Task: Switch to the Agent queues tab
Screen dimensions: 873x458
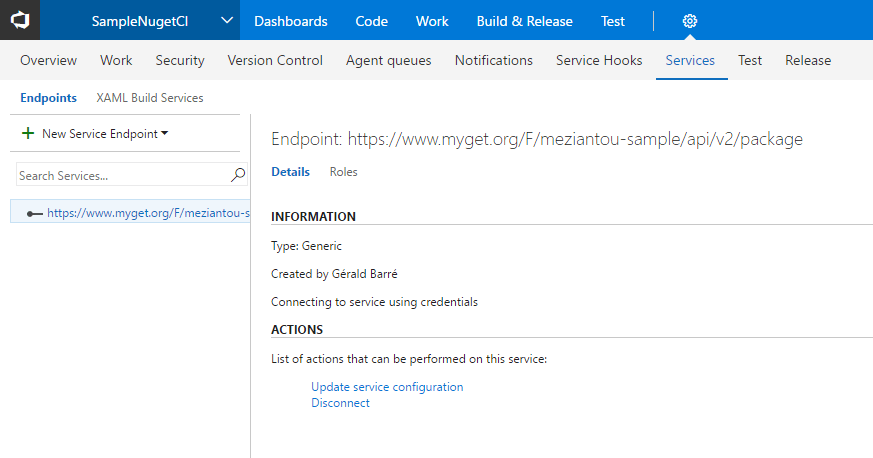Action: tap(388, 60)
